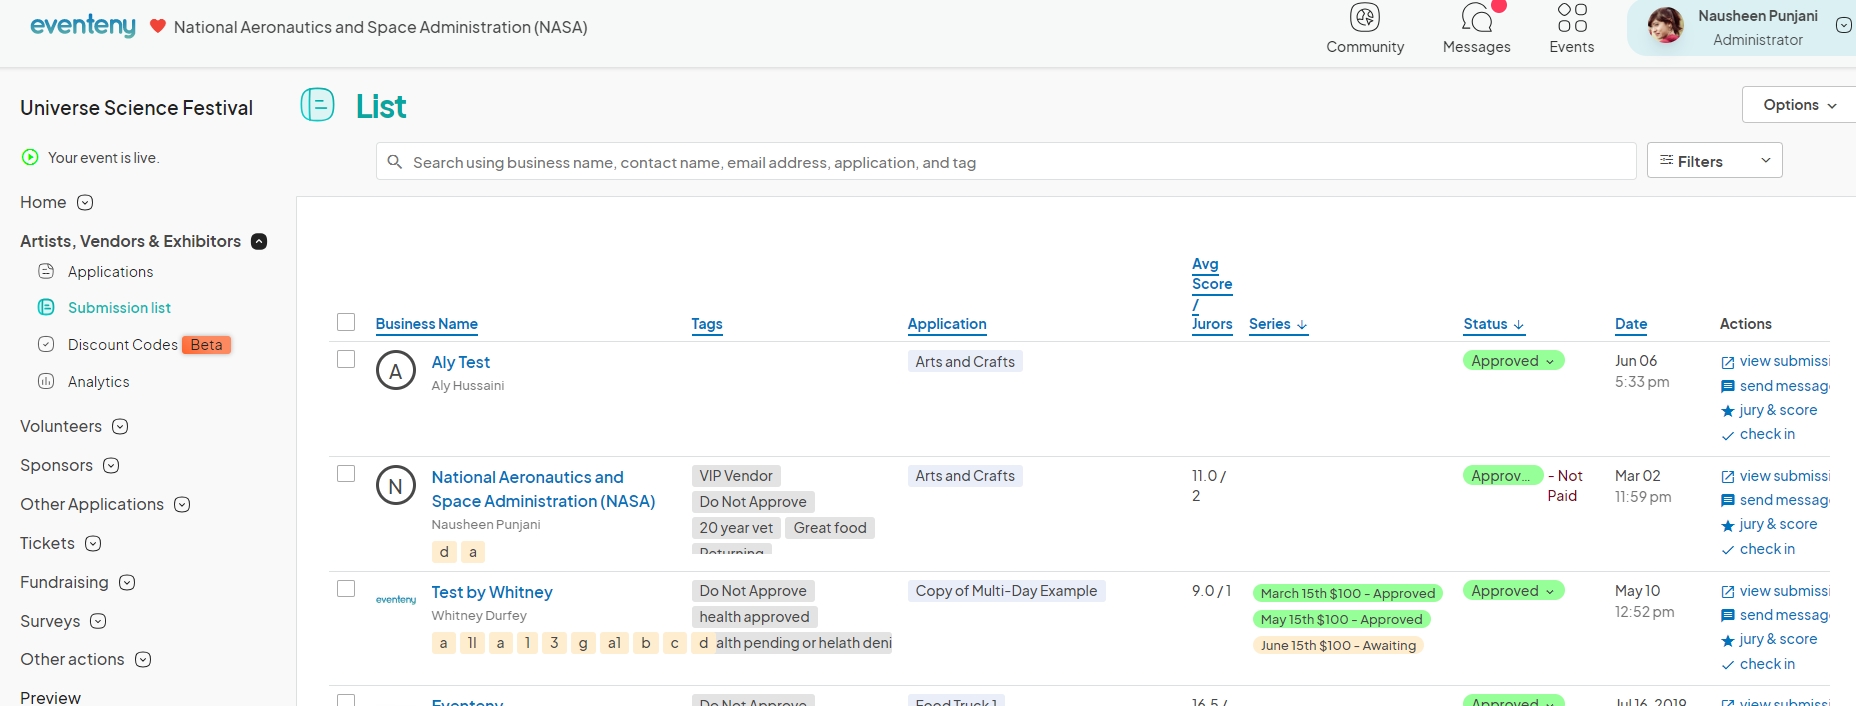
Task: Click view submission icon for Aly Test
Action: click(1728, 362)
